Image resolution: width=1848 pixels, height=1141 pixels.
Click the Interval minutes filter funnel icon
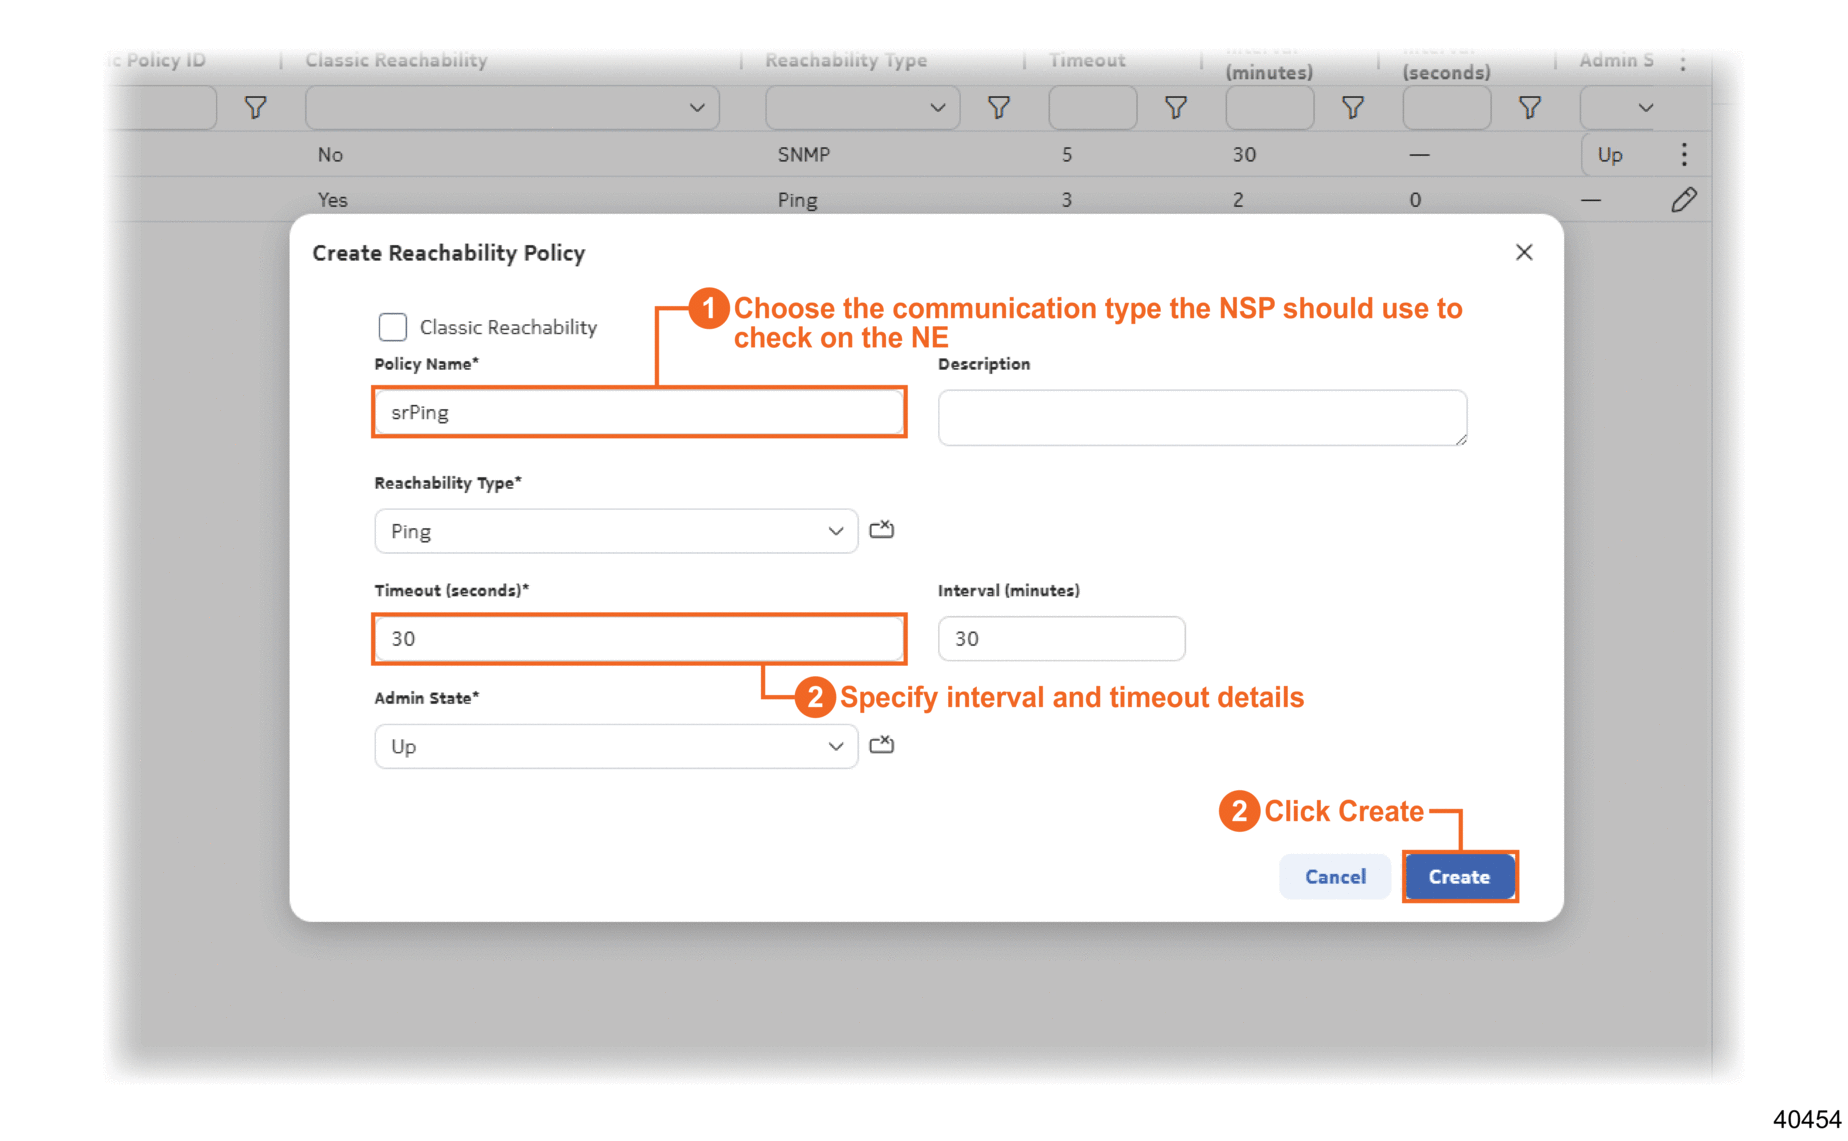coord(1352,108)
